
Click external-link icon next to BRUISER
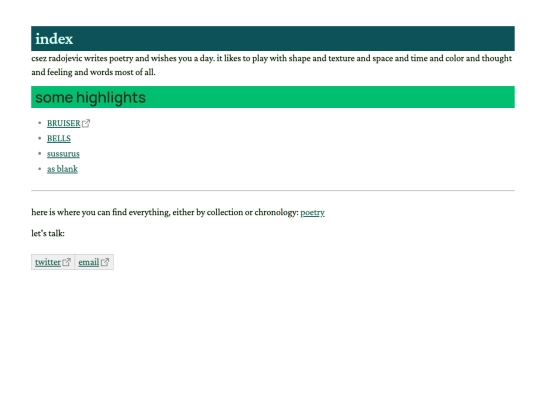(86, 123)
